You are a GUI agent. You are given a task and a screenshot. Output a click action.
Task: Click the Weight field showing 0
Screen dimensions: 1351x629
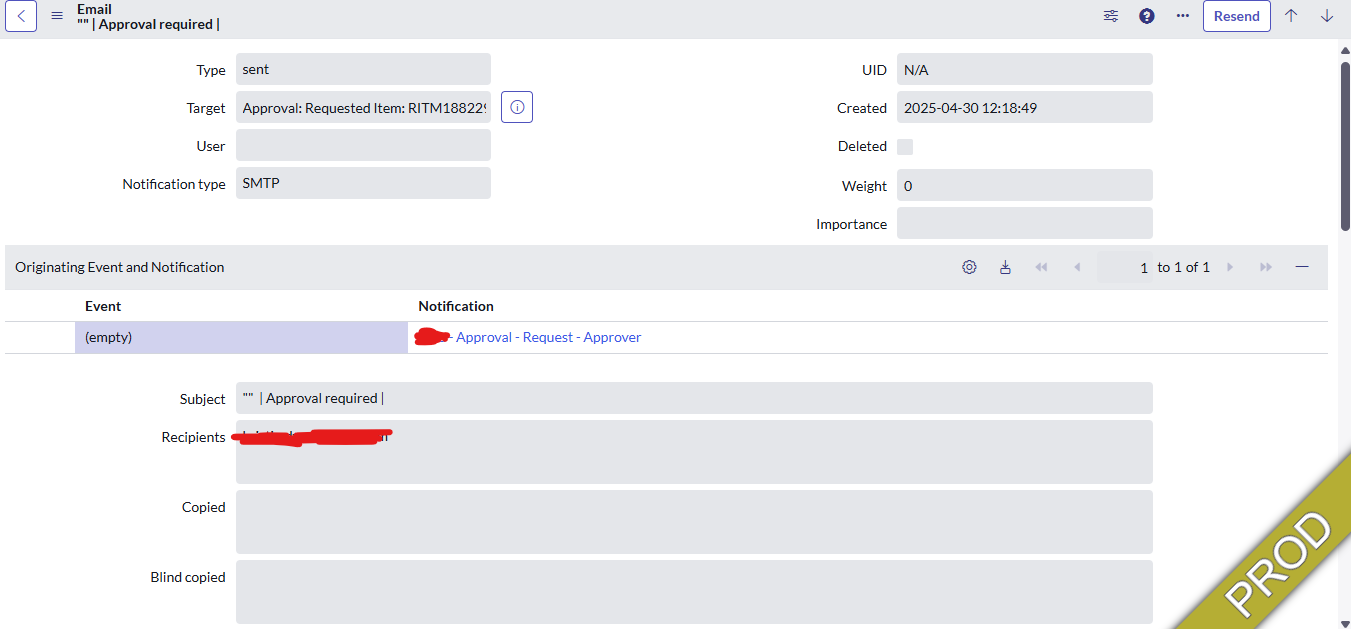tap(1024, 185)
